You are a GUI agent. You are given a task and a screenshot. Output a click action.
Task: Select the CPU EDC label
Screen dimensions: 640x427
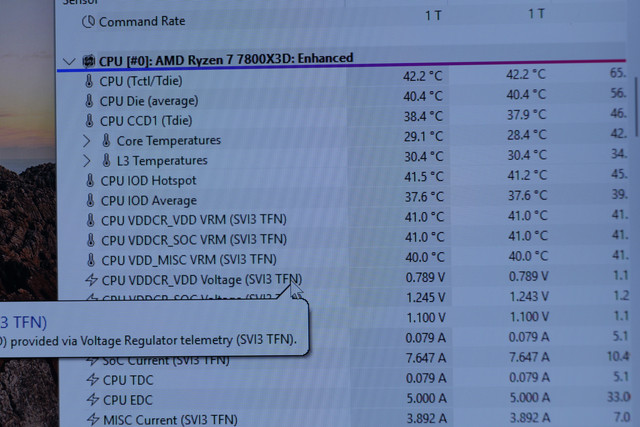(x=128, y=400)
